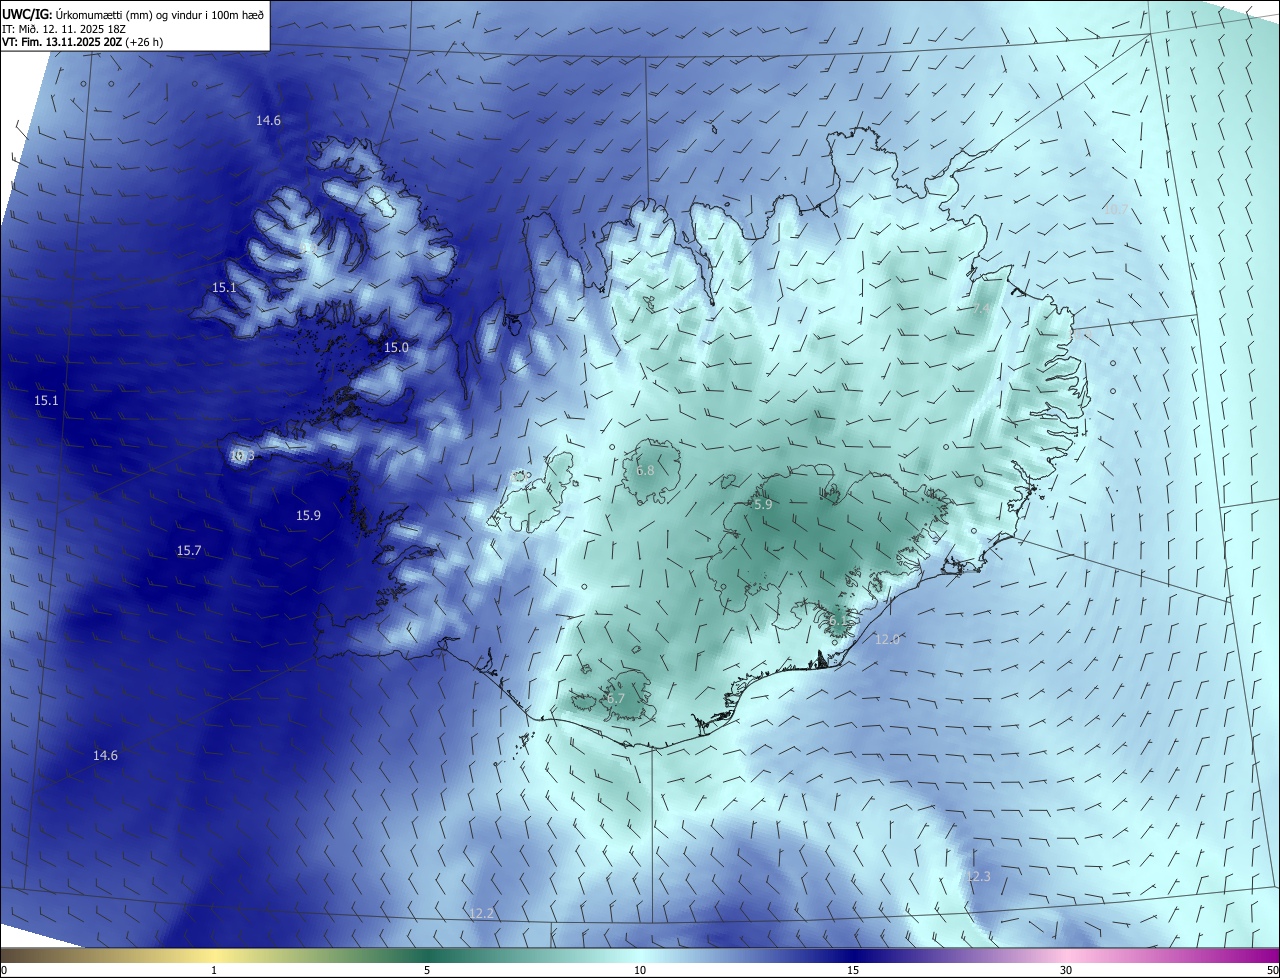Screen dimensions: 1280x978
Task: Click the 5.9 value on Vatnajökull glacier
Action: click(x=763, y=505)
